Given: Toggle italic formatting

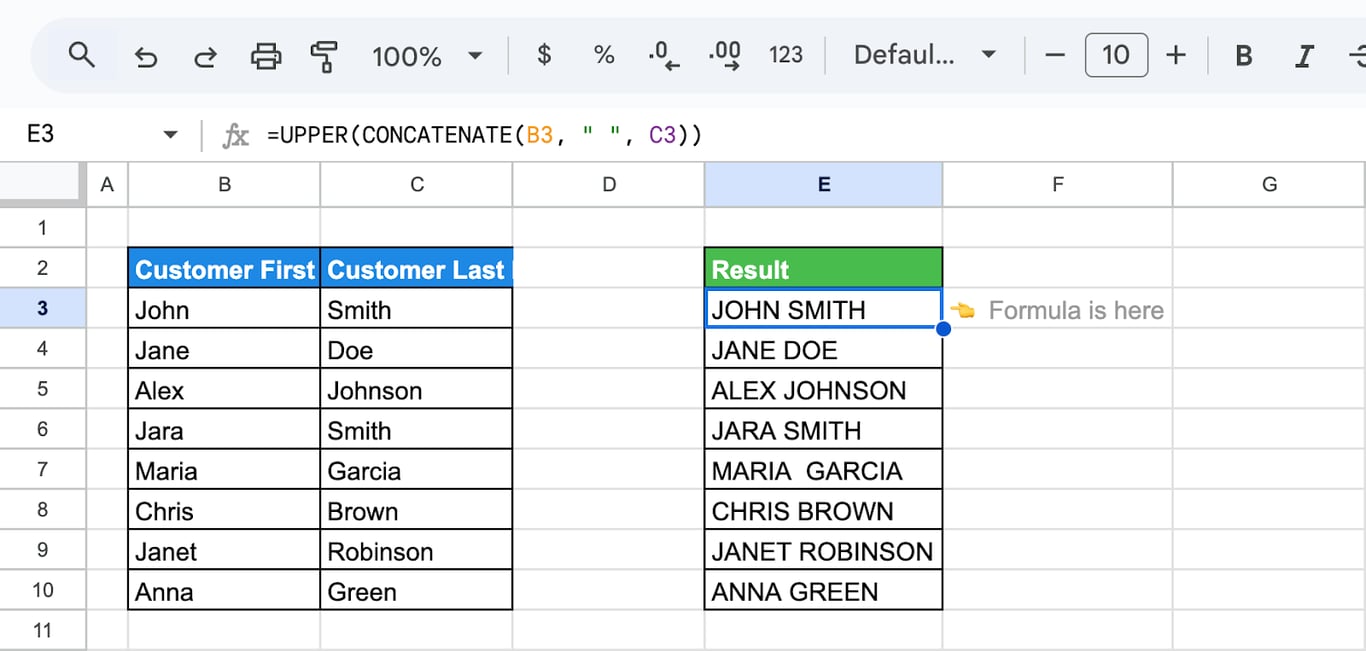Looking at the screenshot, I should pyautogui.click(x=1304, y=56).
